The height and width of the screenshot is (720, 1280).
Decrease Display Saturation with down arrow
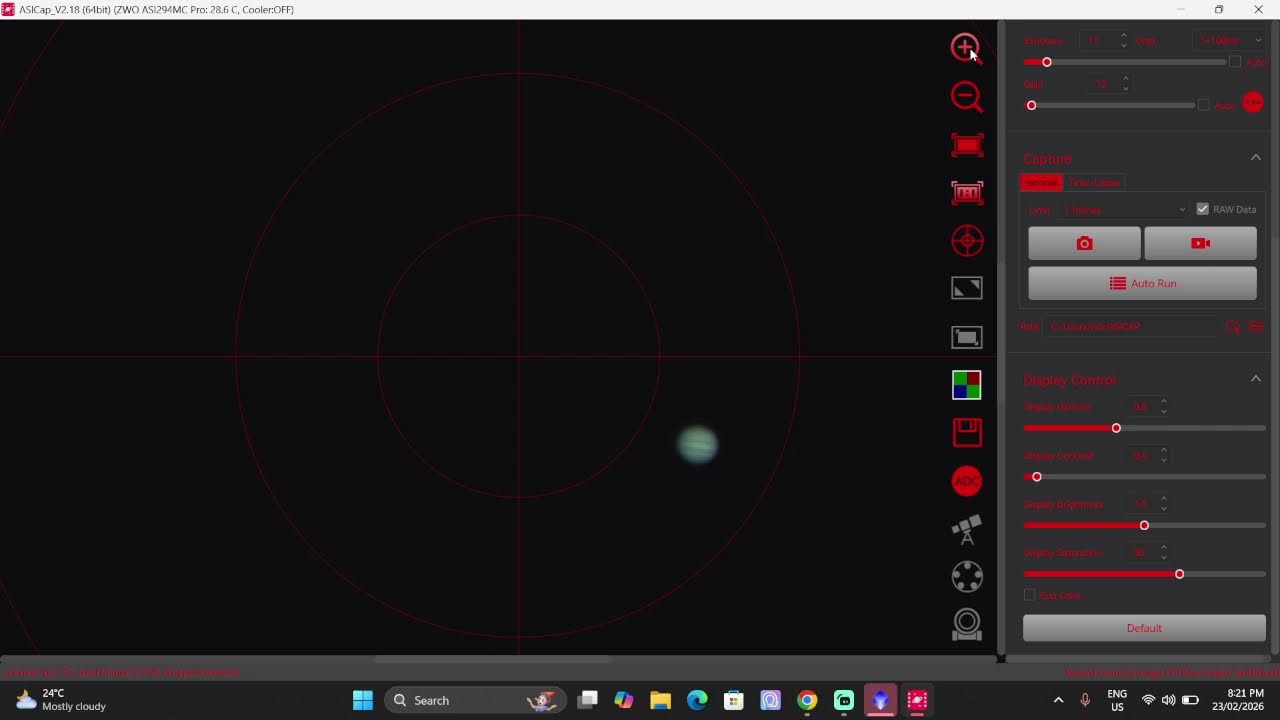pyautogui.click(x=1164, y=558)
